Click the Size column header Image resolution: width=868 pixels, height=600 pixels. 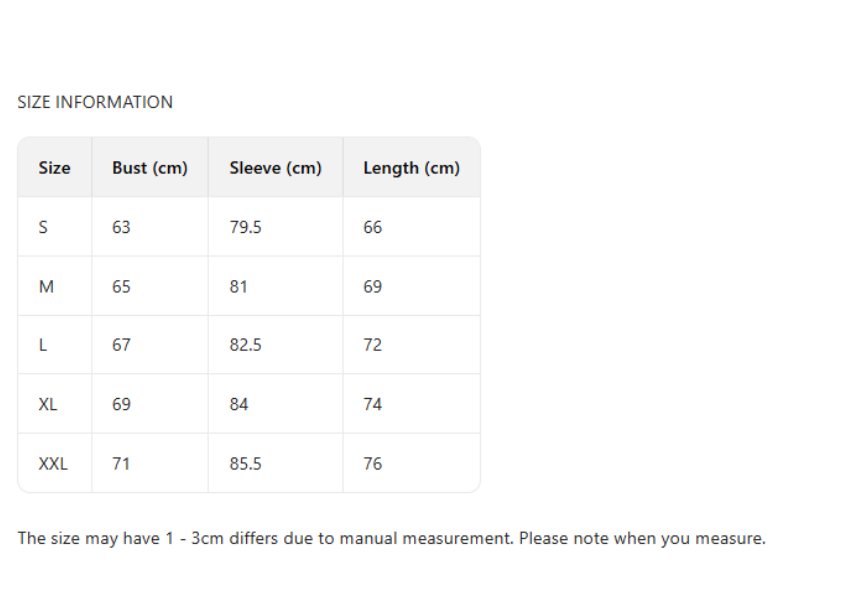click(54, 168)
